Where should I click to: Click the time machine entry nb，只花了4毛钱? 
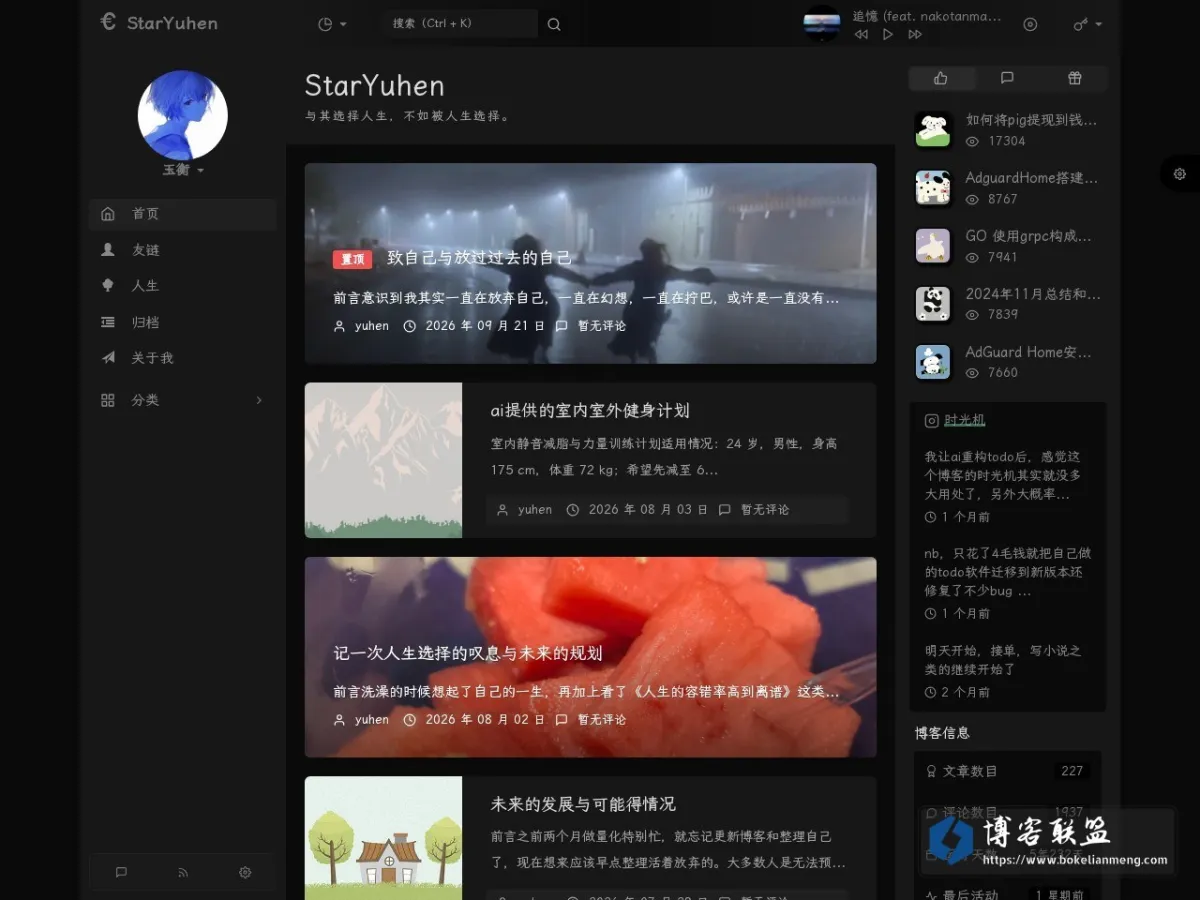pos(1008,572)
